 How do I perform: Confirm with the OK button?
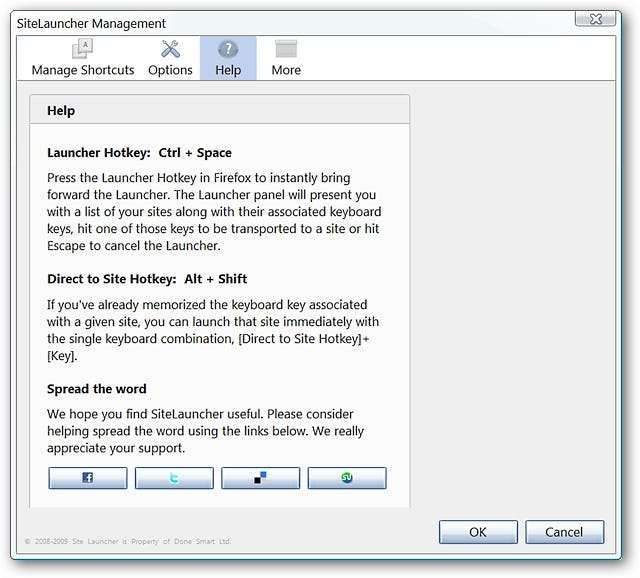[x=478, y=532]
